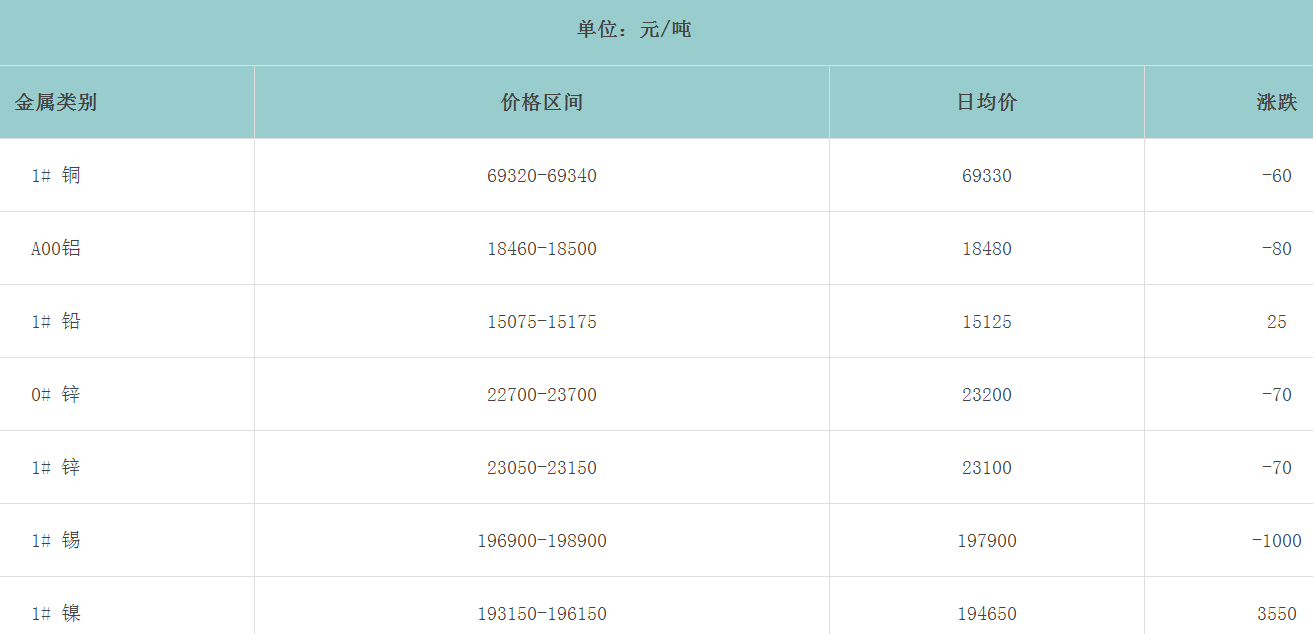Image resolution: width=1313 pixels, height=634 pixels.
Task: Select the A00铝 row label
Action: 56,249
